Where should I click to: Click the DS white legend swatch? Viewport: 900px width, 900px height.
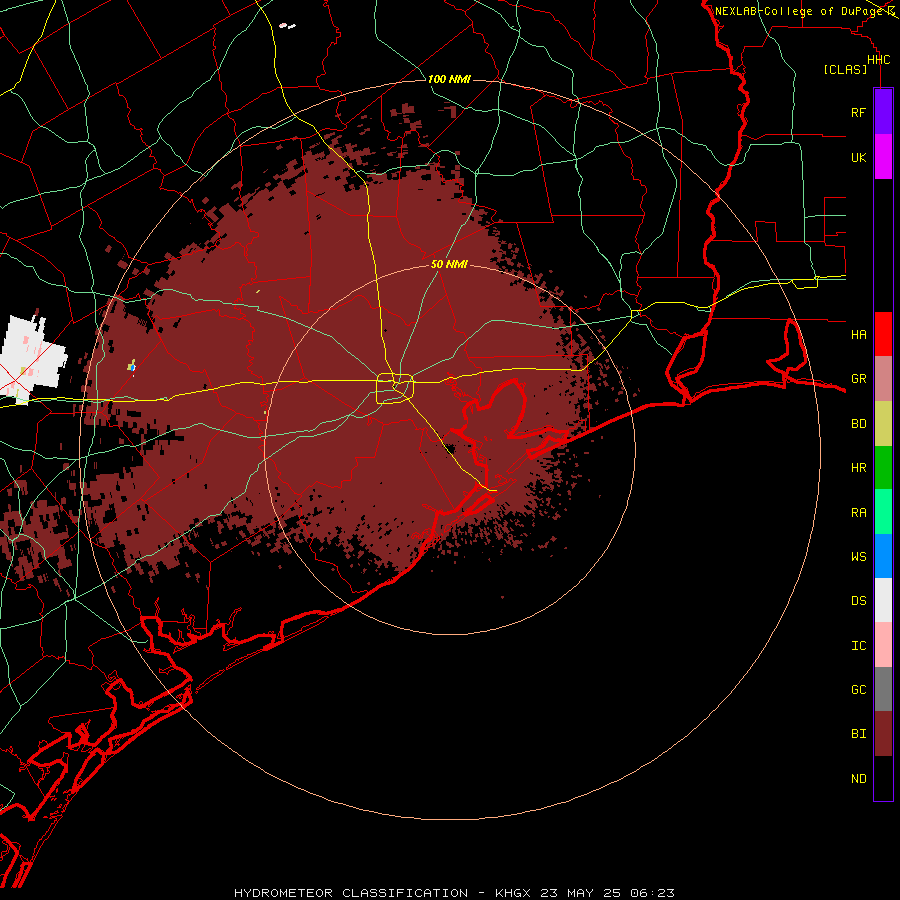pos(883,600)
